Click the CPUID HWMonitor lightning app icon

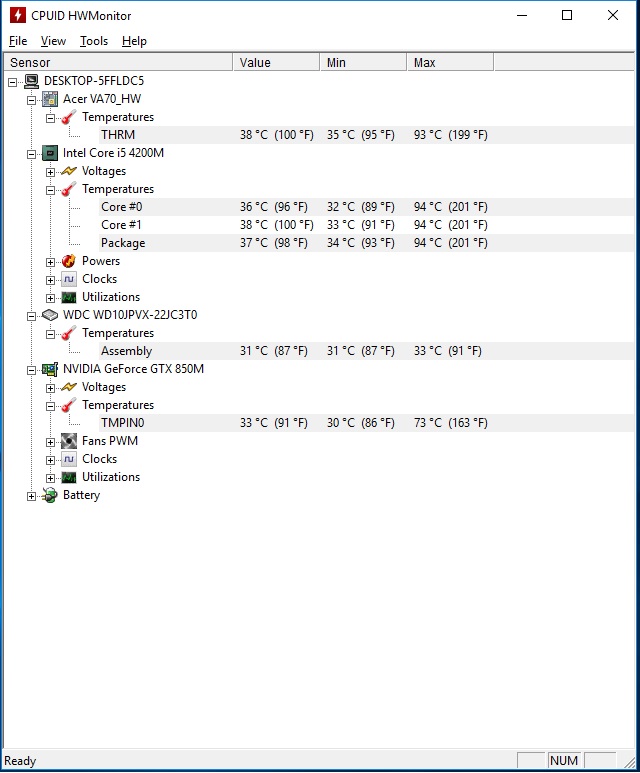click(x=18, y=15)
